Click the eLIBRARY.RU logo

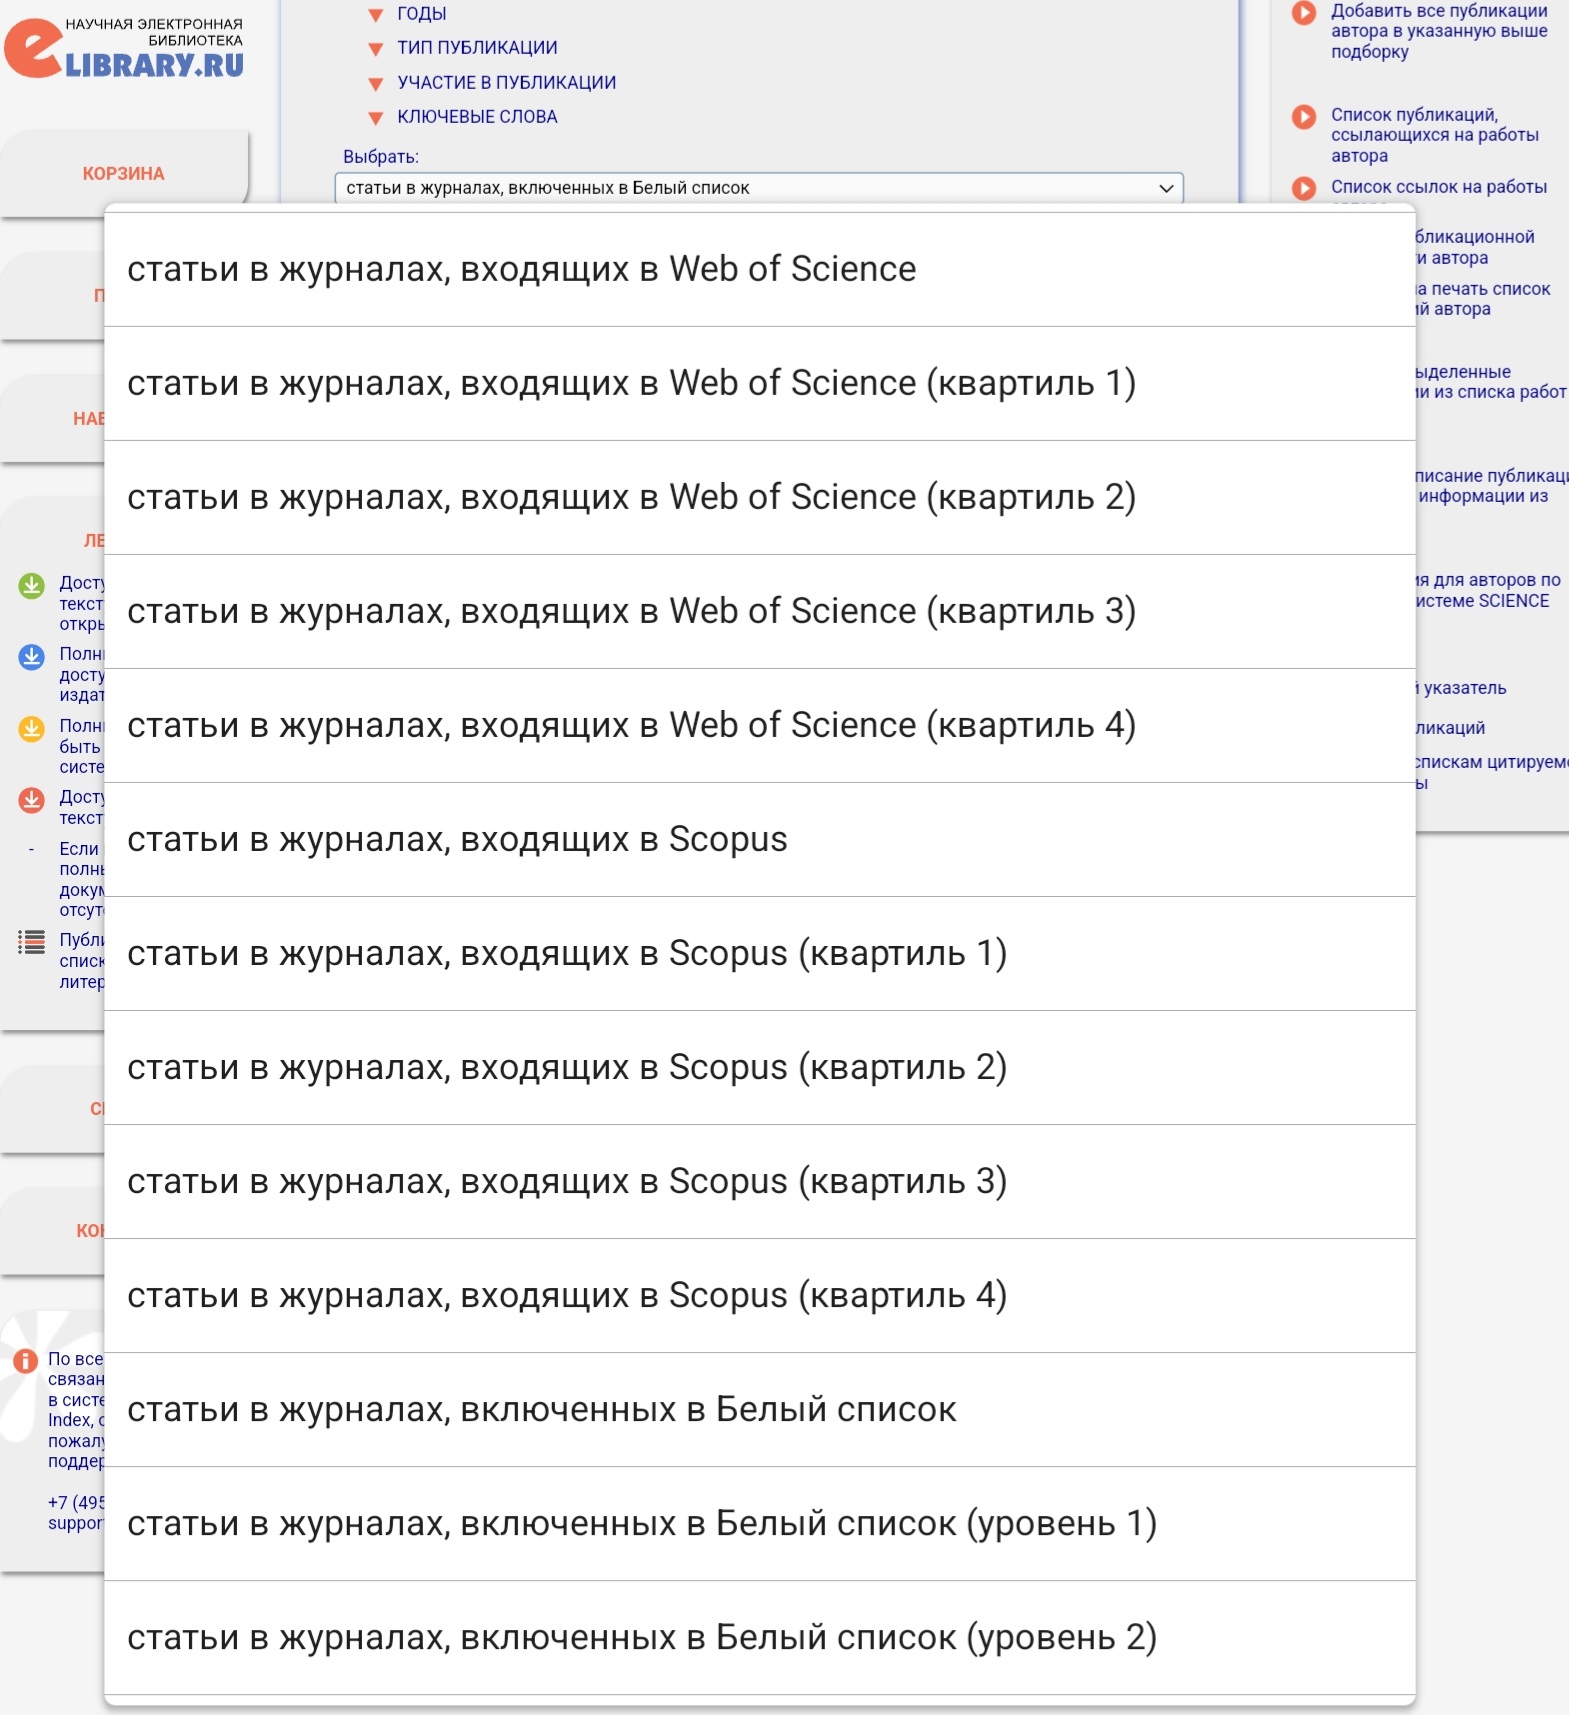tap(125, 48)
